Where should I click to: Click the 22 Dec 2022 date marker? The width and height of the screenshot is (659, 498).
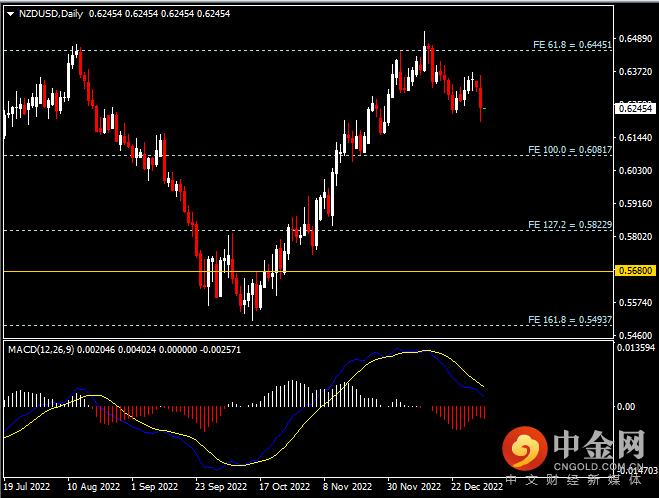[x=478, y=487]
